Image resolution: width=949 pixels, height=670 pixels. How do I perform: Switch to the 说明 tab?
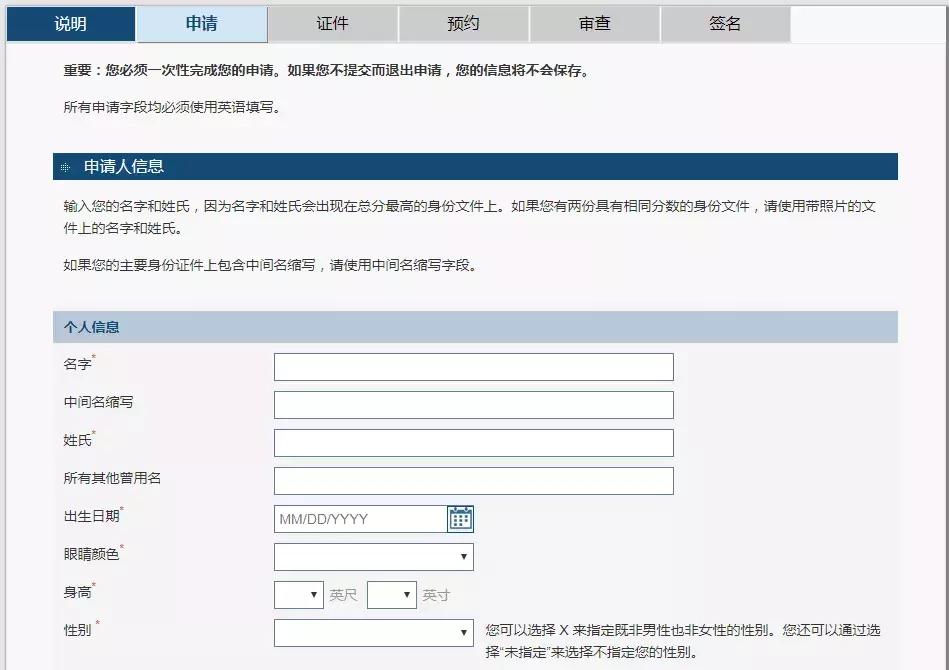click(x=68, y=20)
